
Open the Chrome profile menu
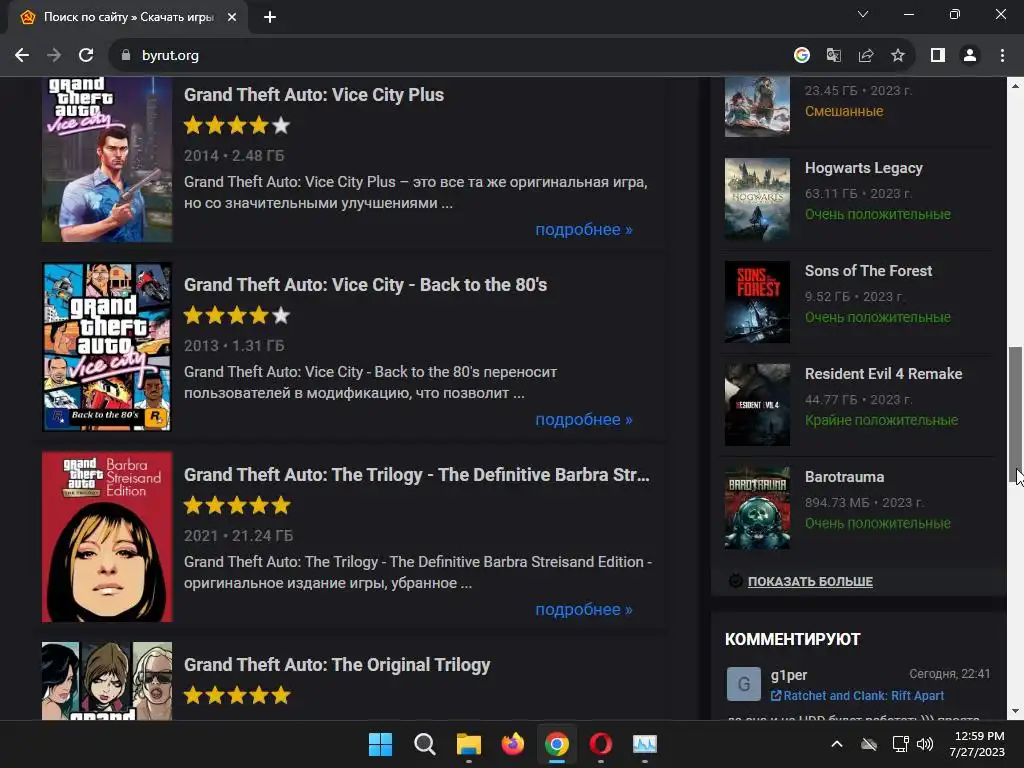[x=970, y=56]
